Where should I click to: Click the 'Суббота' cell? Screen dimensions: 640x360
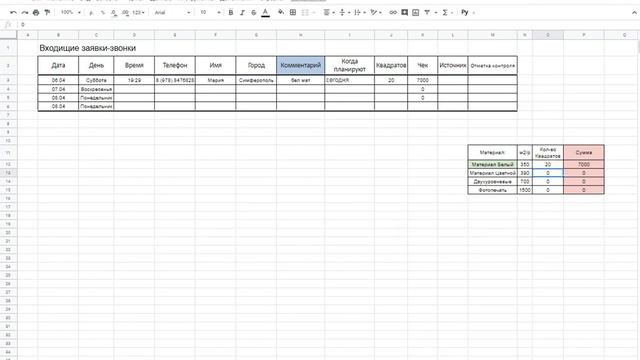click(x=96, y=80)
